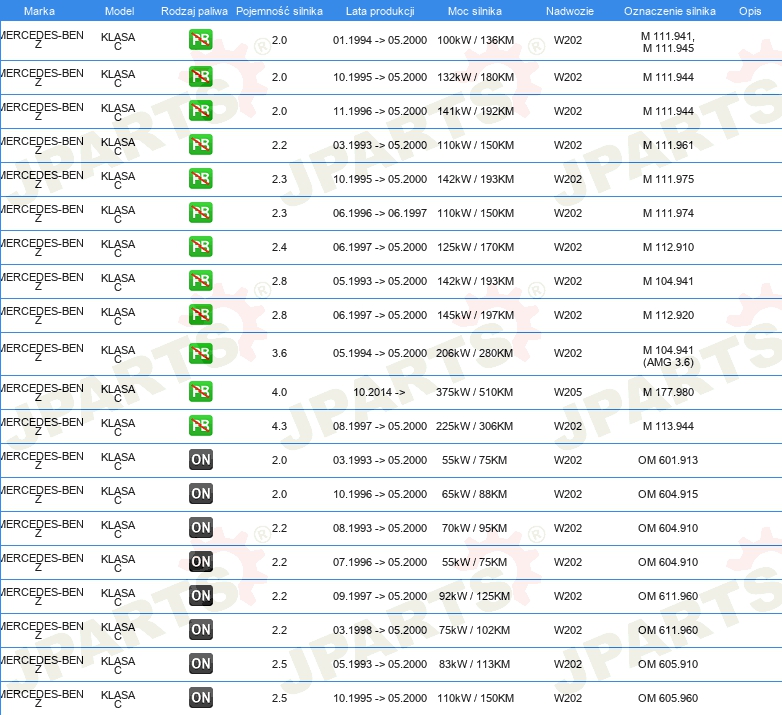
Task: Click the PB icon in the M 112.920 row
Action: (200, 315)
